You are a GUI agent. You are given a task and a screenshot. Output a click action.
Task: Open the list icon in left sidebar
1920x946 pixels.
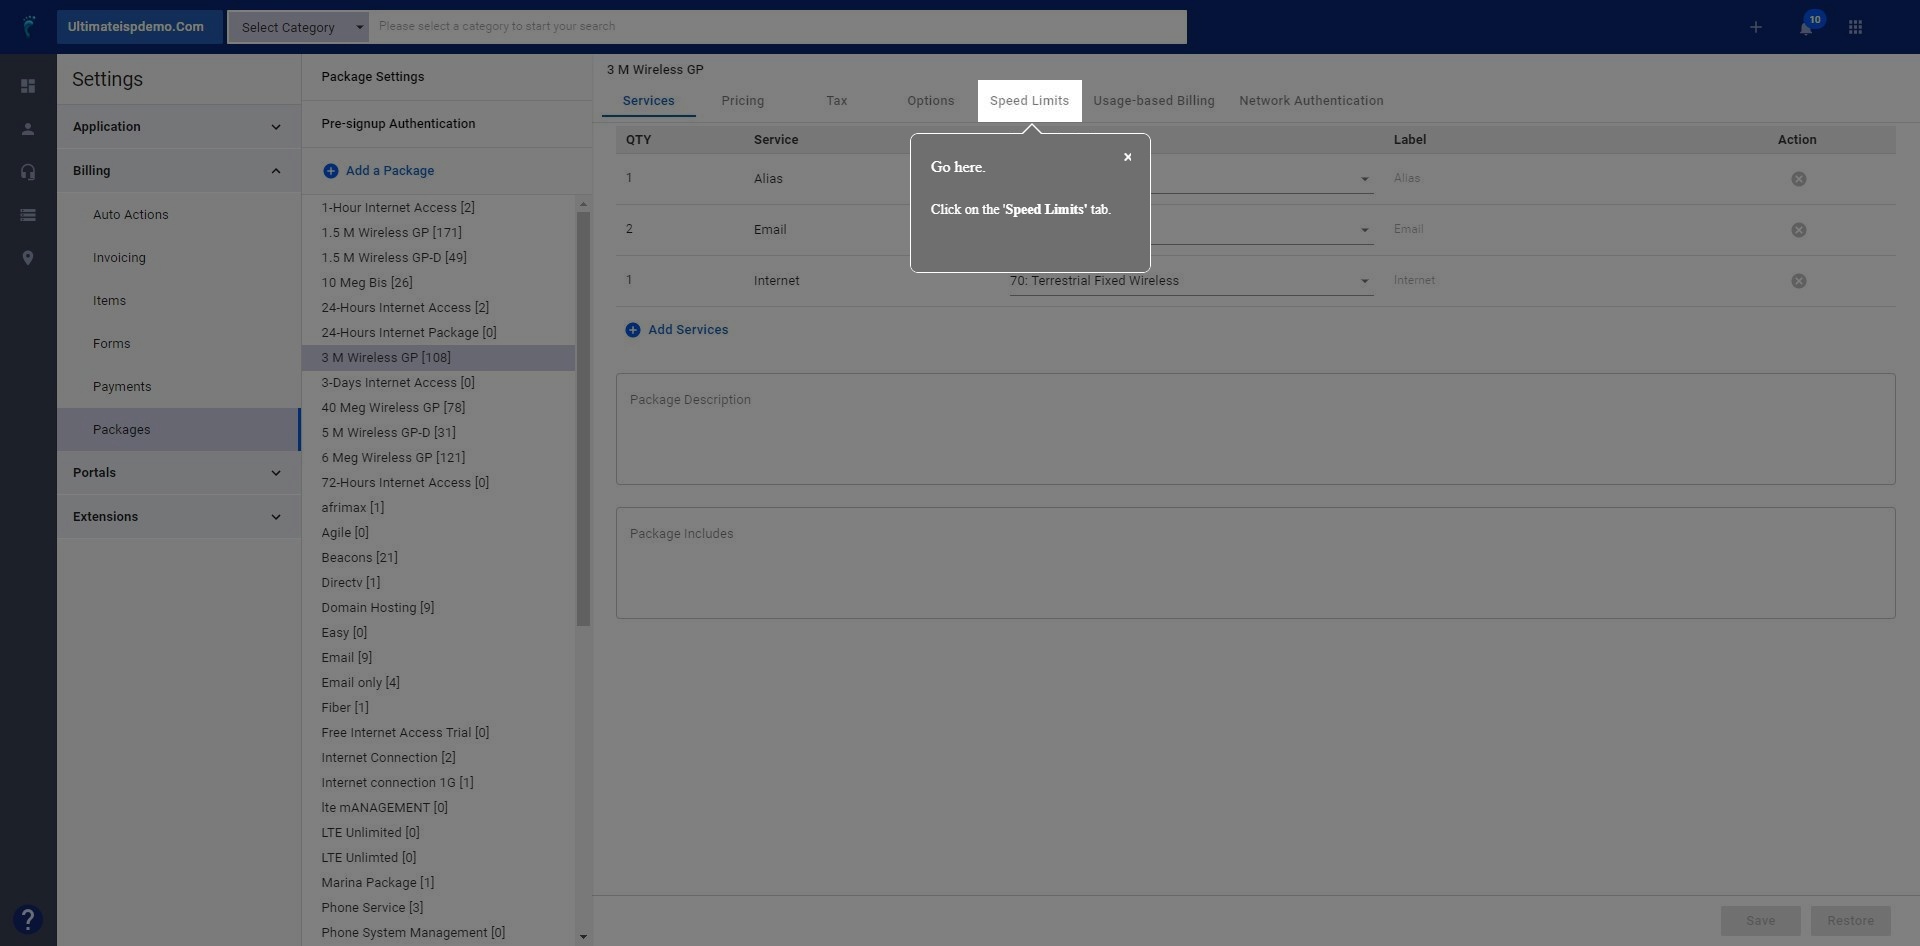coord(28,215)
